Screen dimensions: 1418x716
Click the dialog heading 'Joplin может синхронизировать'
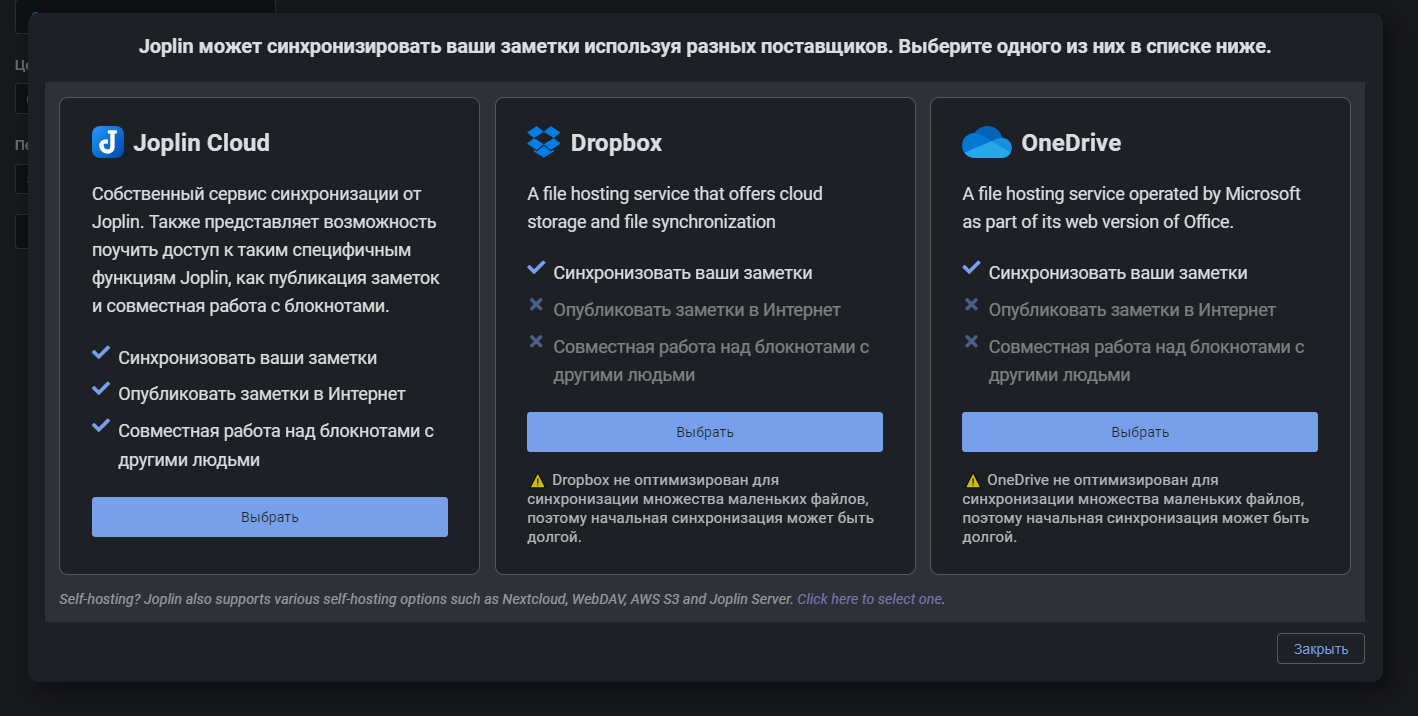(x=705, y=47)
